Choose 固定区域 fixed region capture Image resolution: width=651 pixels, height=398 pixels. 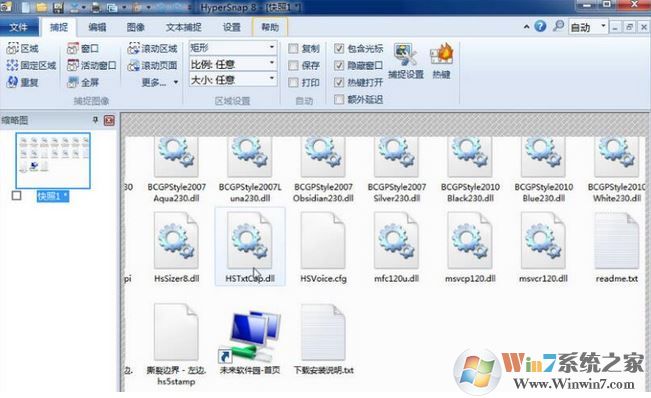point(31,65)
